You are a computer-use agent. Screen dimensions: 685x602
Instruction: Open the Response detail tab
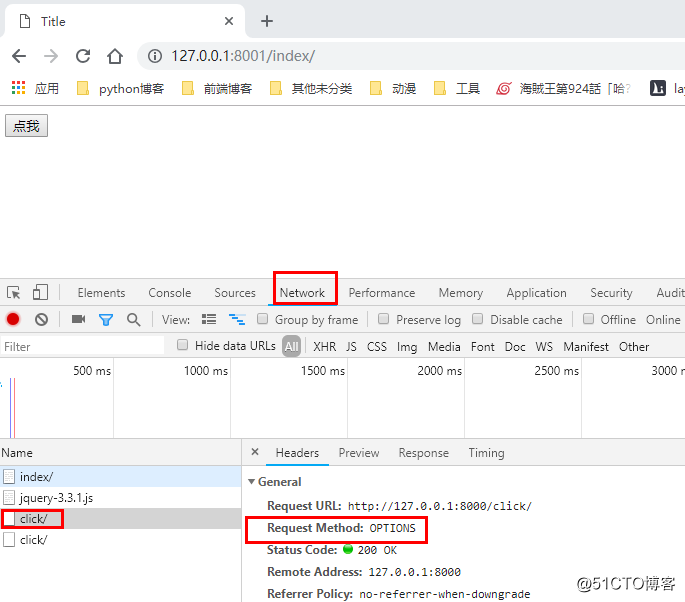[x=423, y=453]
